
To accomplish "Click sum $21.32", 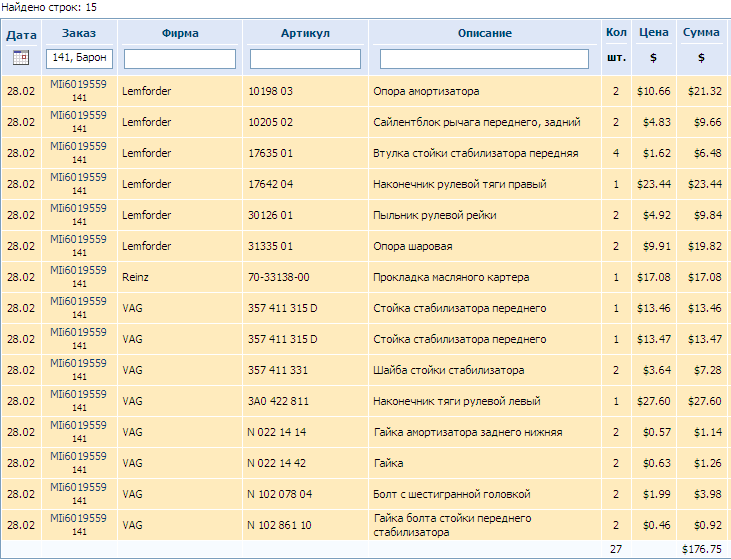I will [704, 91].
